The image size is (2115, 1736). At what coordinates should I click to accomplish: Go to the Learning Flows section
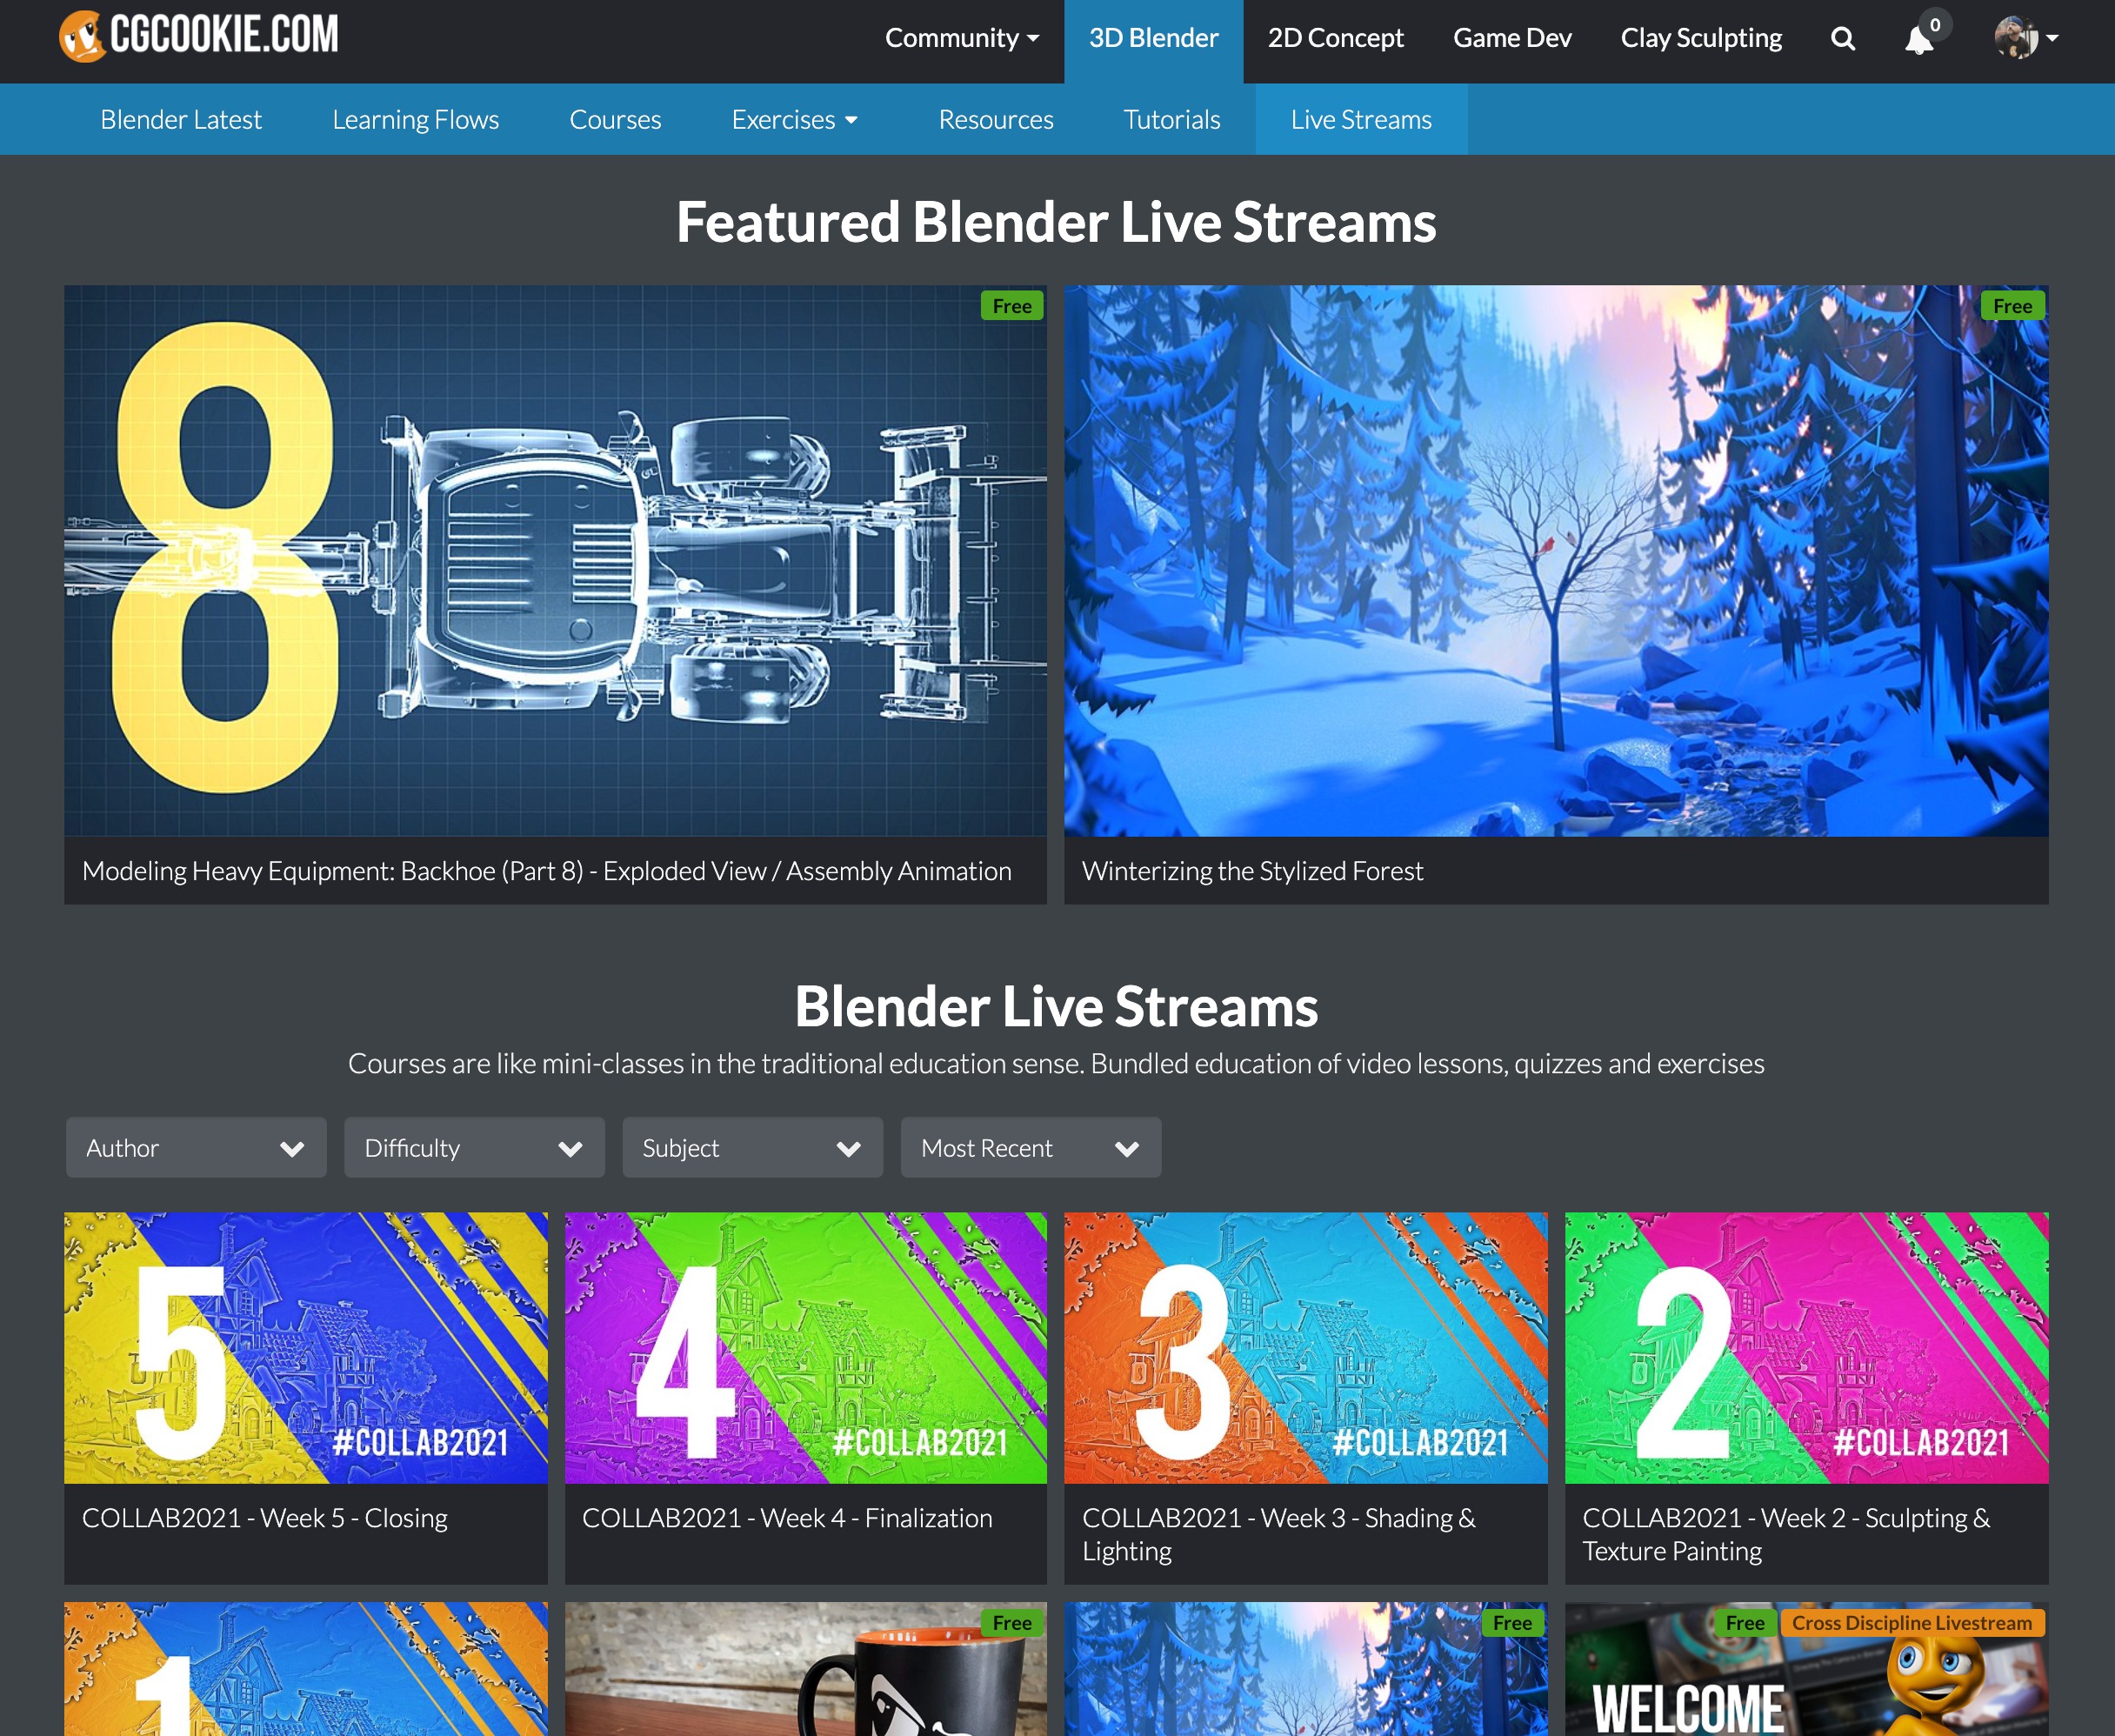[415, 120]
